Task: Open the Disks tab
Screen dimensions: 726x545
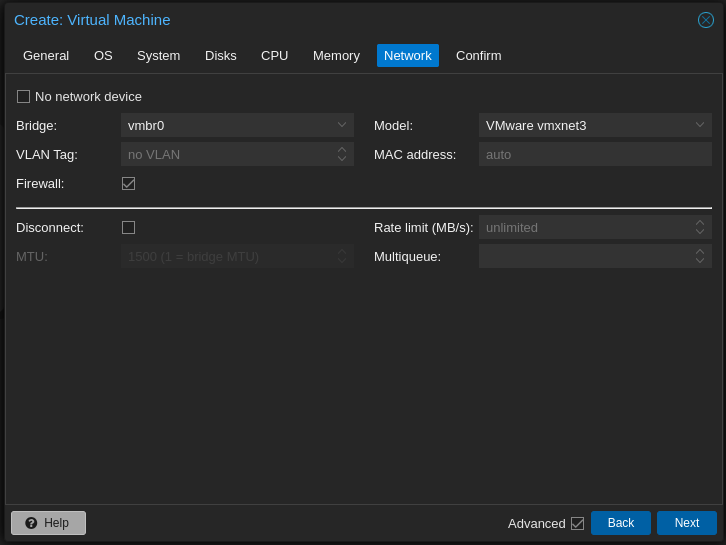Action: click(220, 56)
